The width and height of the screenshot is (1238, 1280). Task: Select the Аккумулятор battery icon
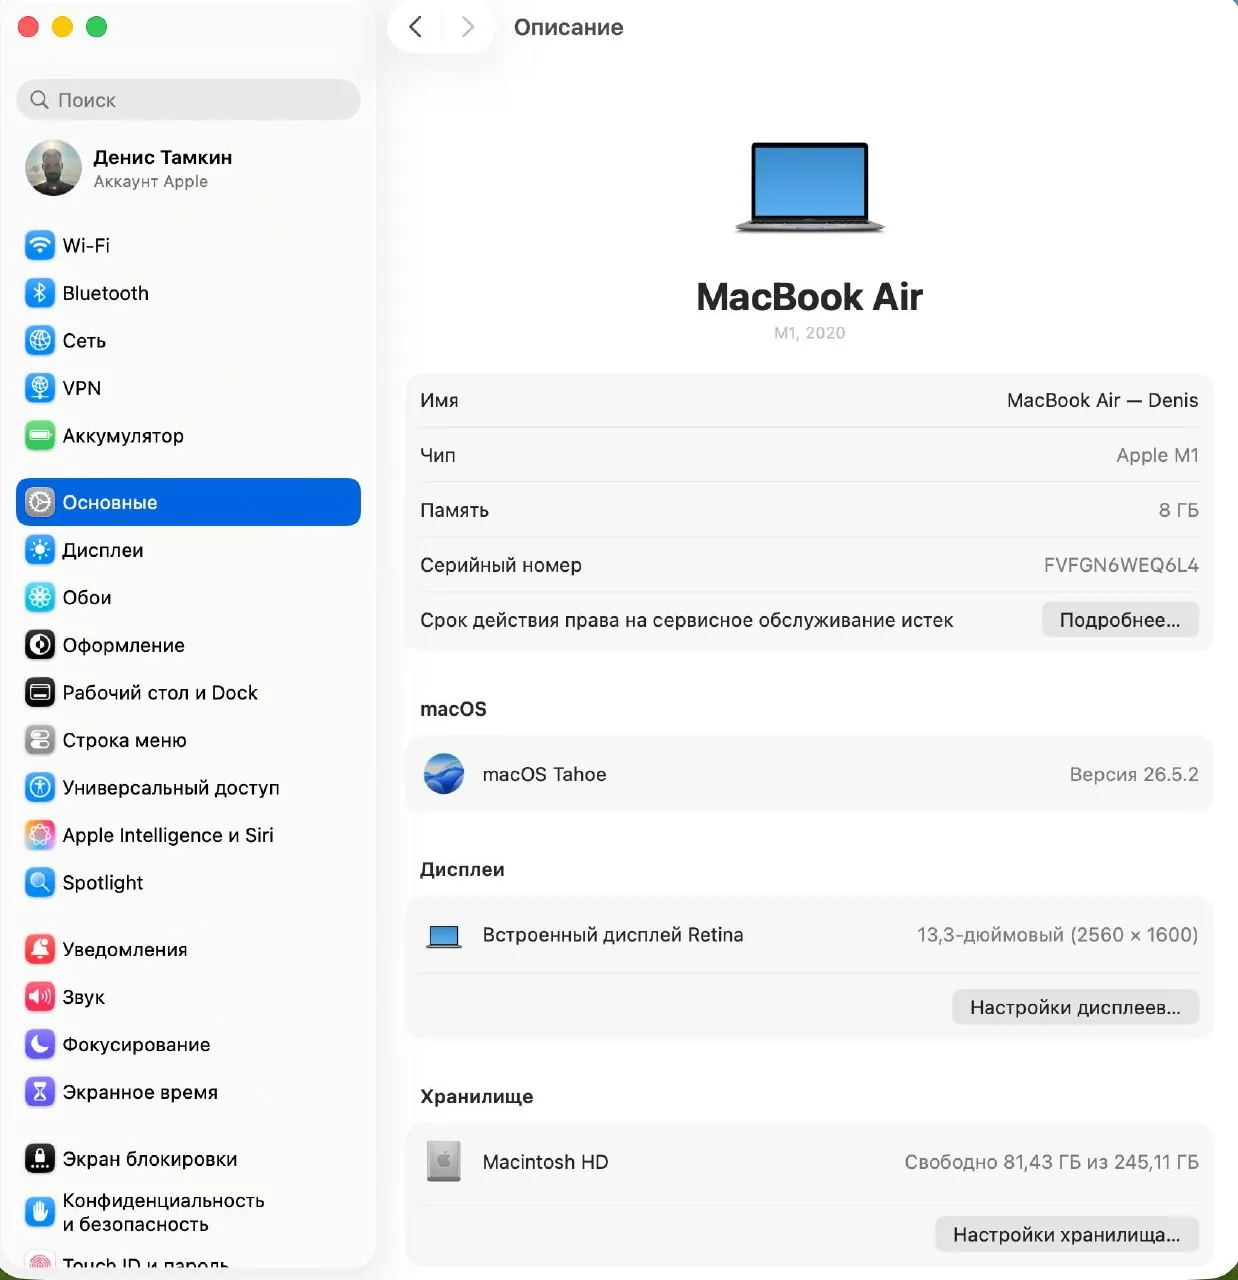click(40, 436)
